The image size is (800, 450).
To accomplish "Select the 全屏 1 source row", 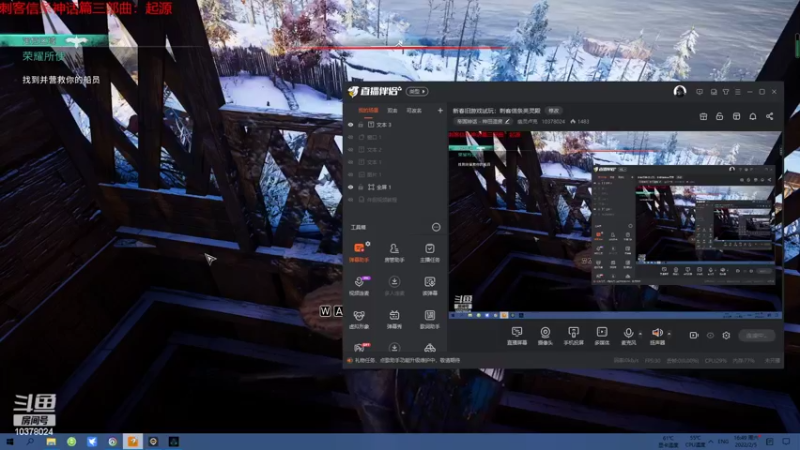I will (394, 187).
